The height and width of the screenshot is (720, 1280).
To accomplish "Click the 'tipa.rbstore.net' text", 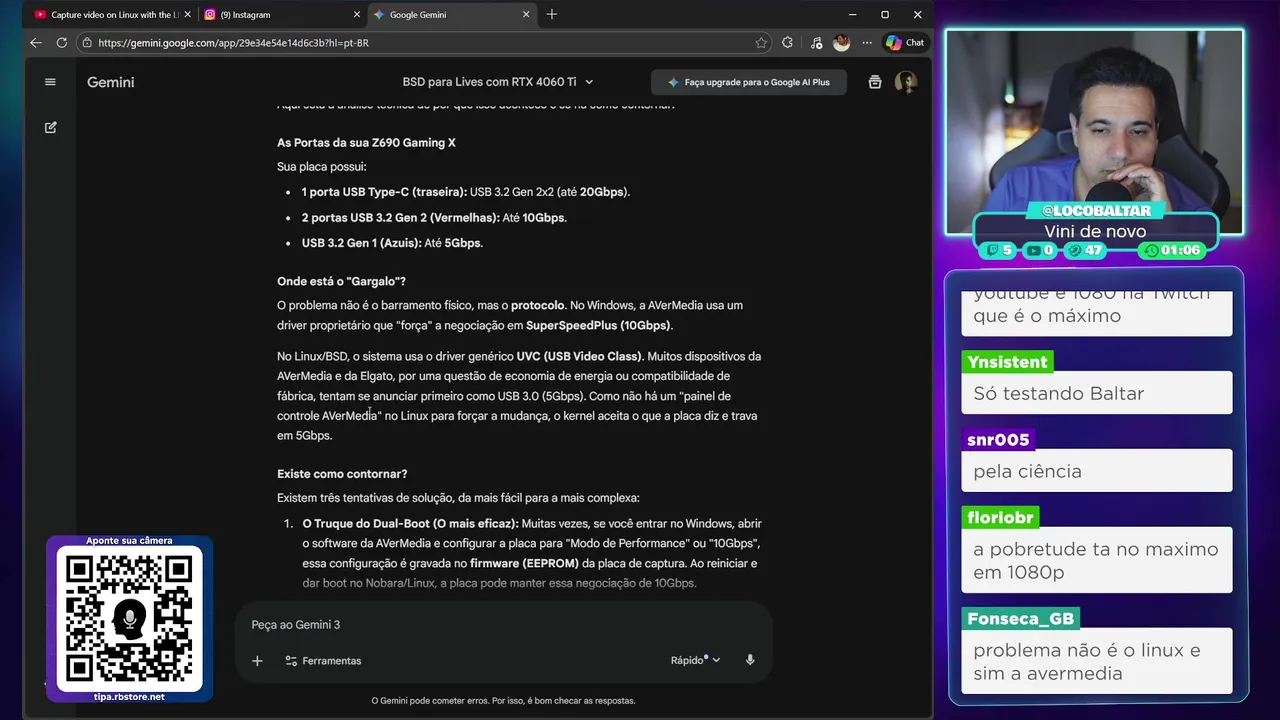I will [x=129, y=696].
